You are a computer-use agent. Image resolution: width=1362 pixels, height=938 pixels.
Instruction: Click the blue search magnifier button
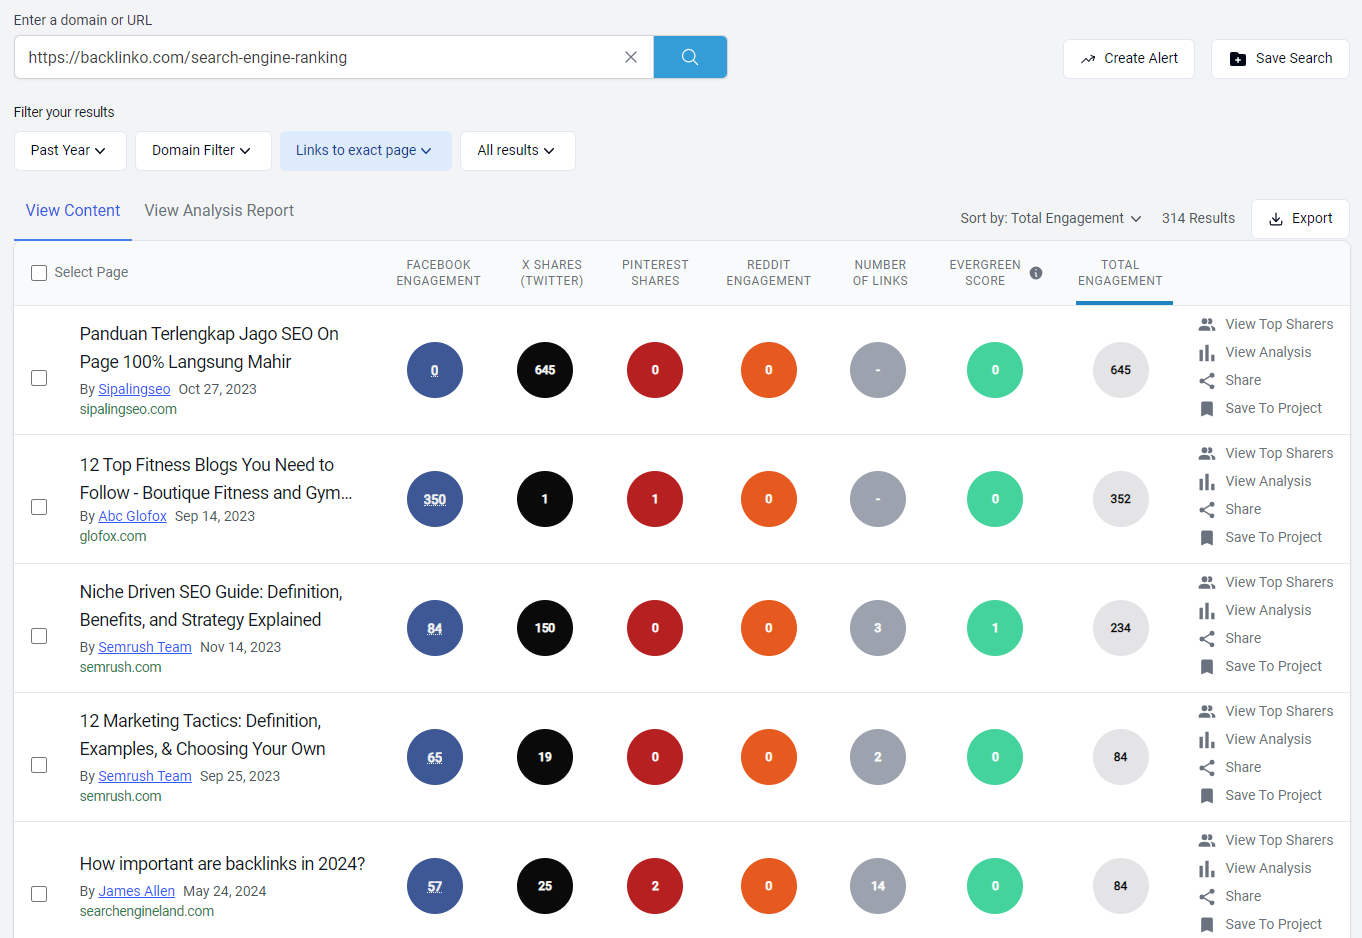pyautogui.click(x=690, y=57)
